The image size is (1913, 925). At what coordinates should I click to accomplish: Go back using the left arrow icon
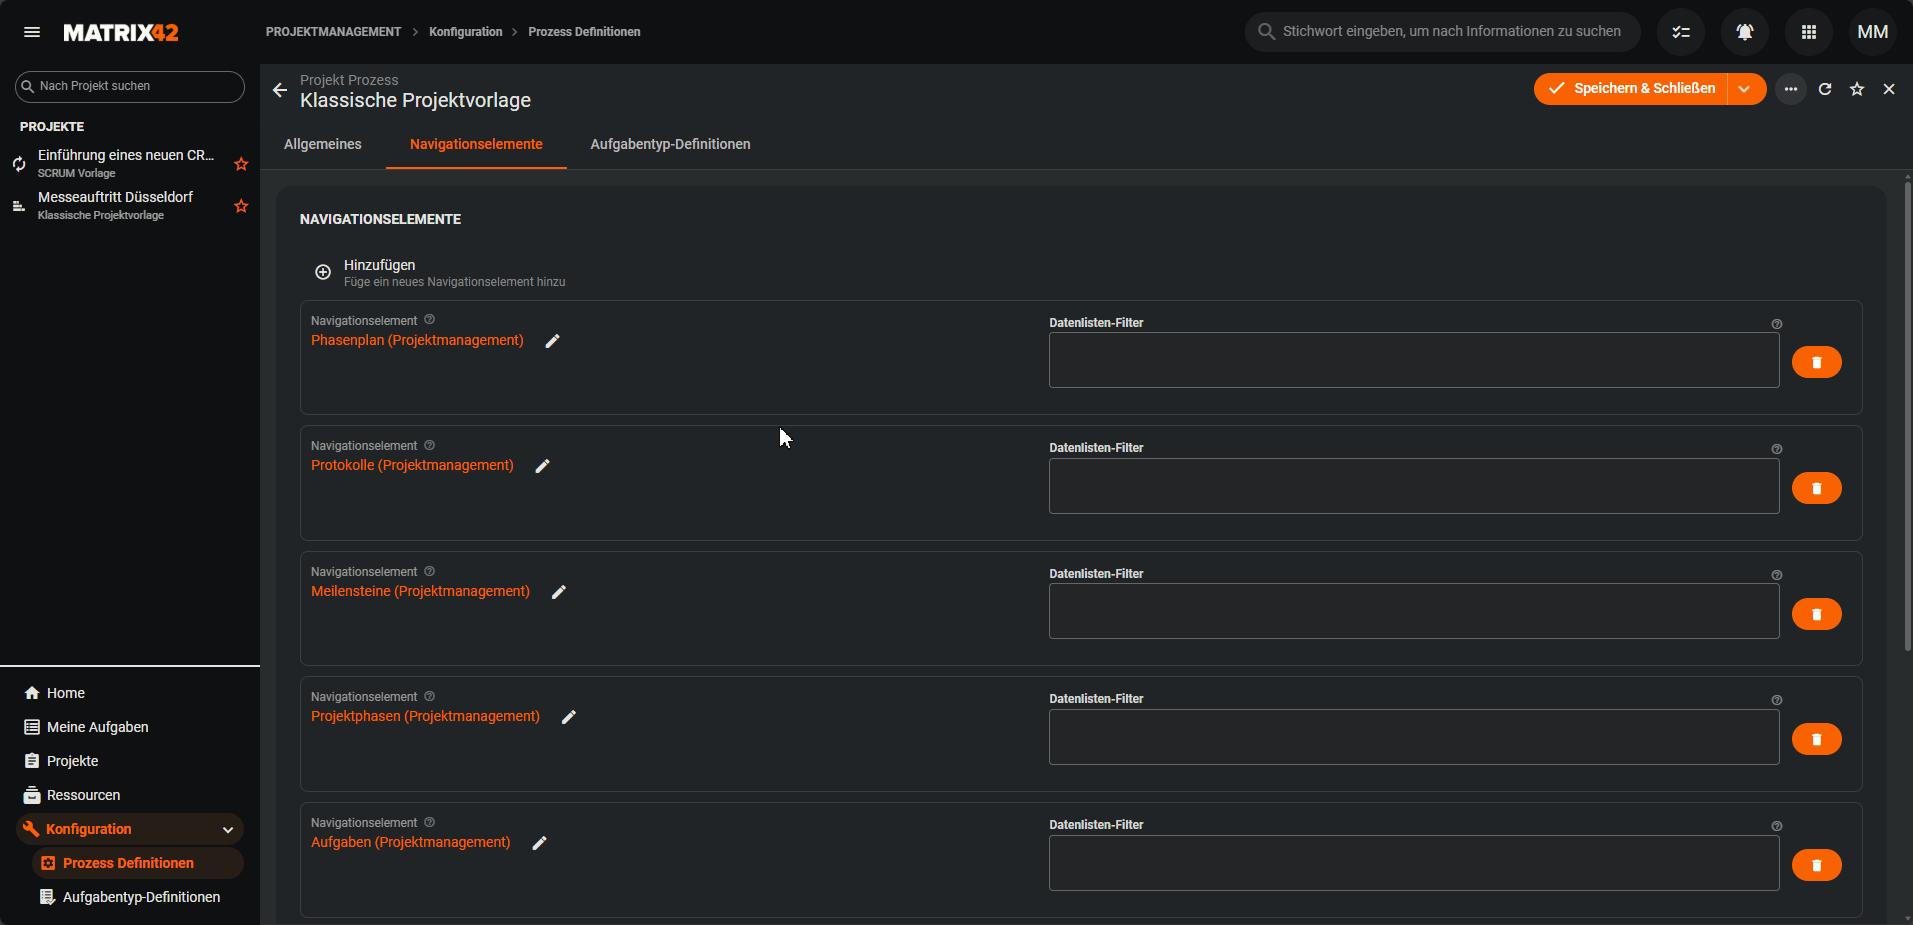click(280, 90)
